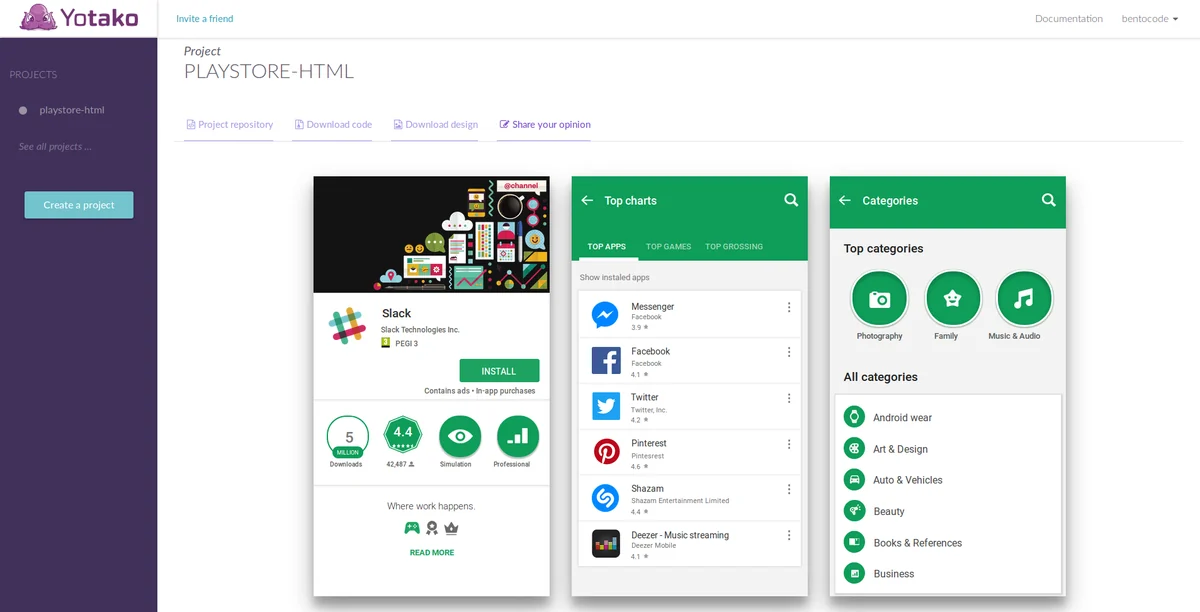Viewport: 1200px width, 612px height.
Task: Click the Android wear label
Action: click(x=902, y=418)
